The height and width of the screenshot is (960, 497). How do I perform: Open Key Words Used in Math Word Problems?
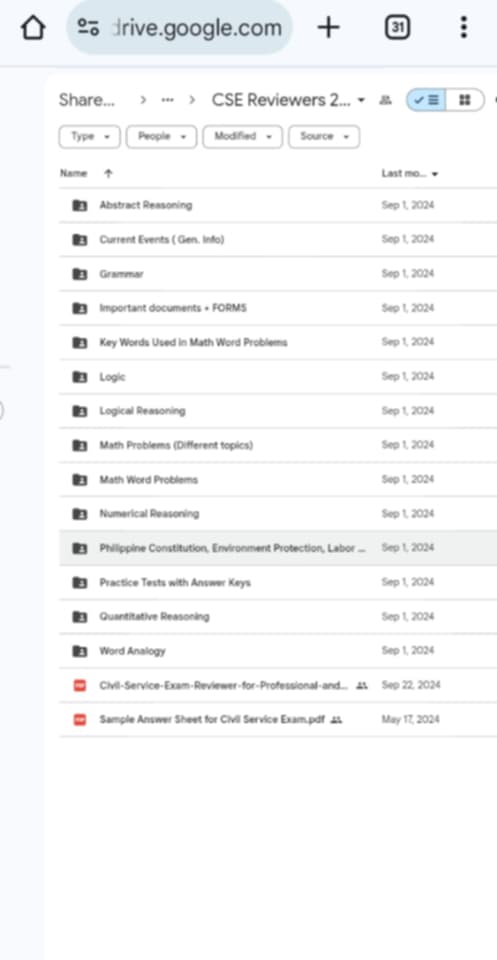pyautogui.click(x=193, y=342)
